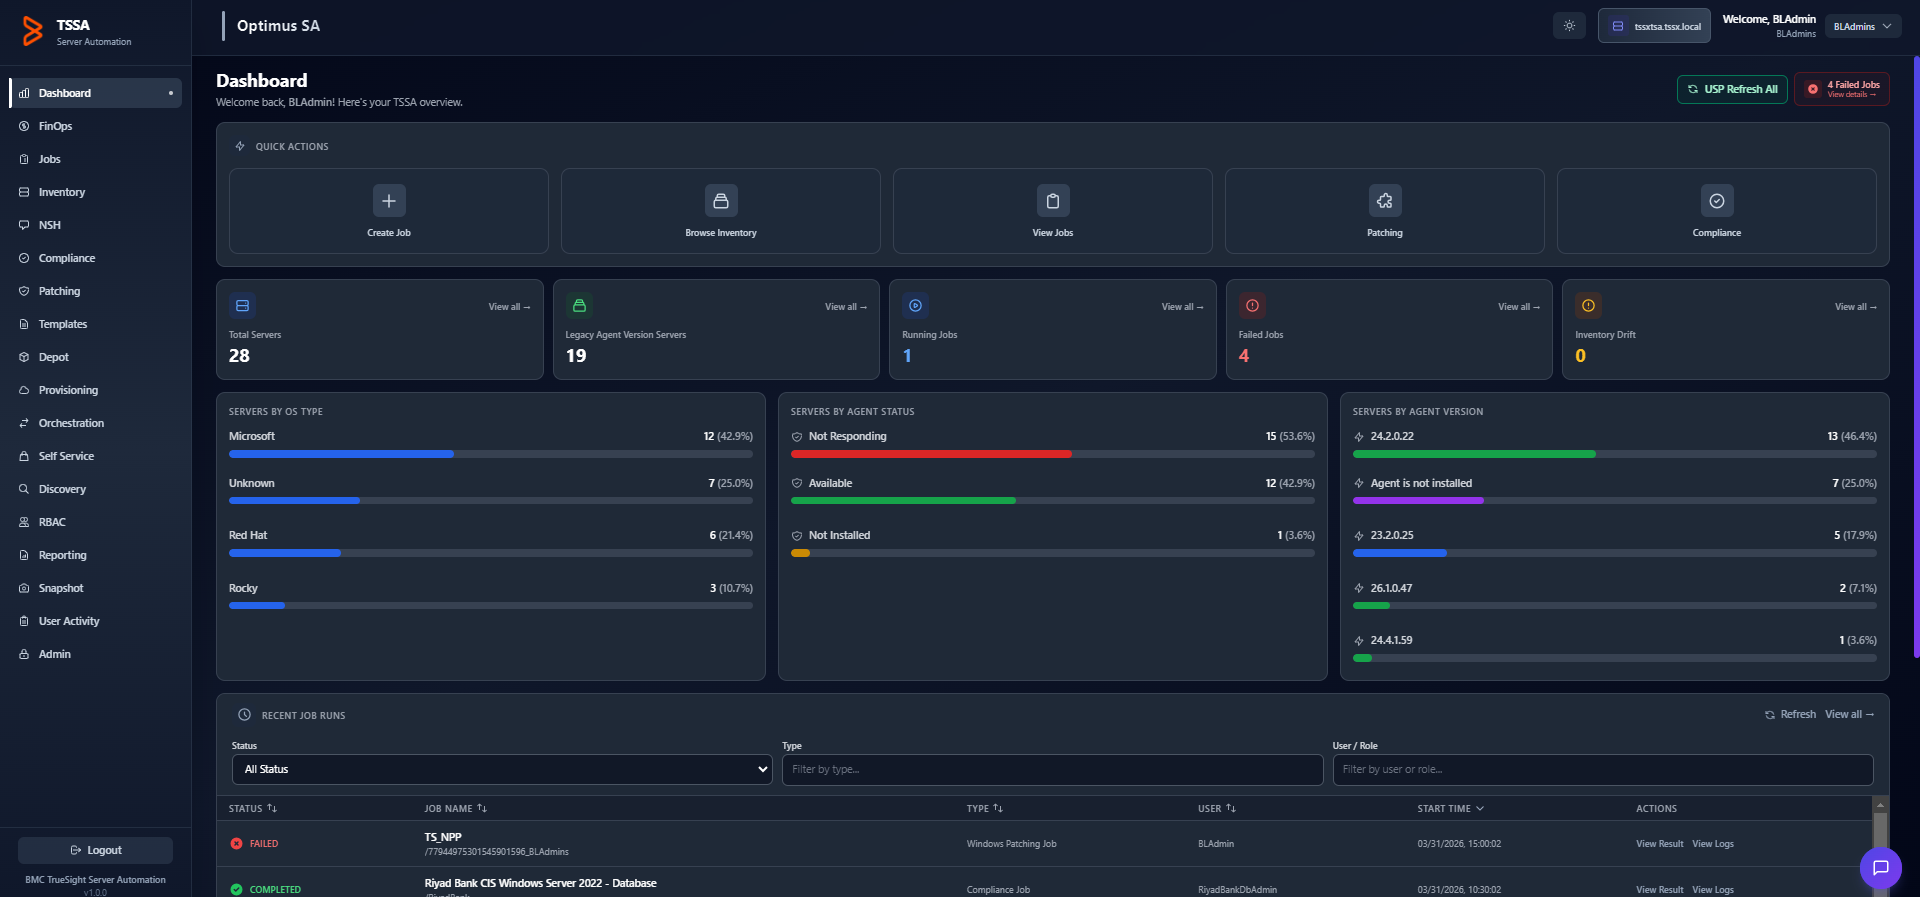The image size is (1920, 897).
Task: Sort job runs by Job Name column
Action: point(455,808)
